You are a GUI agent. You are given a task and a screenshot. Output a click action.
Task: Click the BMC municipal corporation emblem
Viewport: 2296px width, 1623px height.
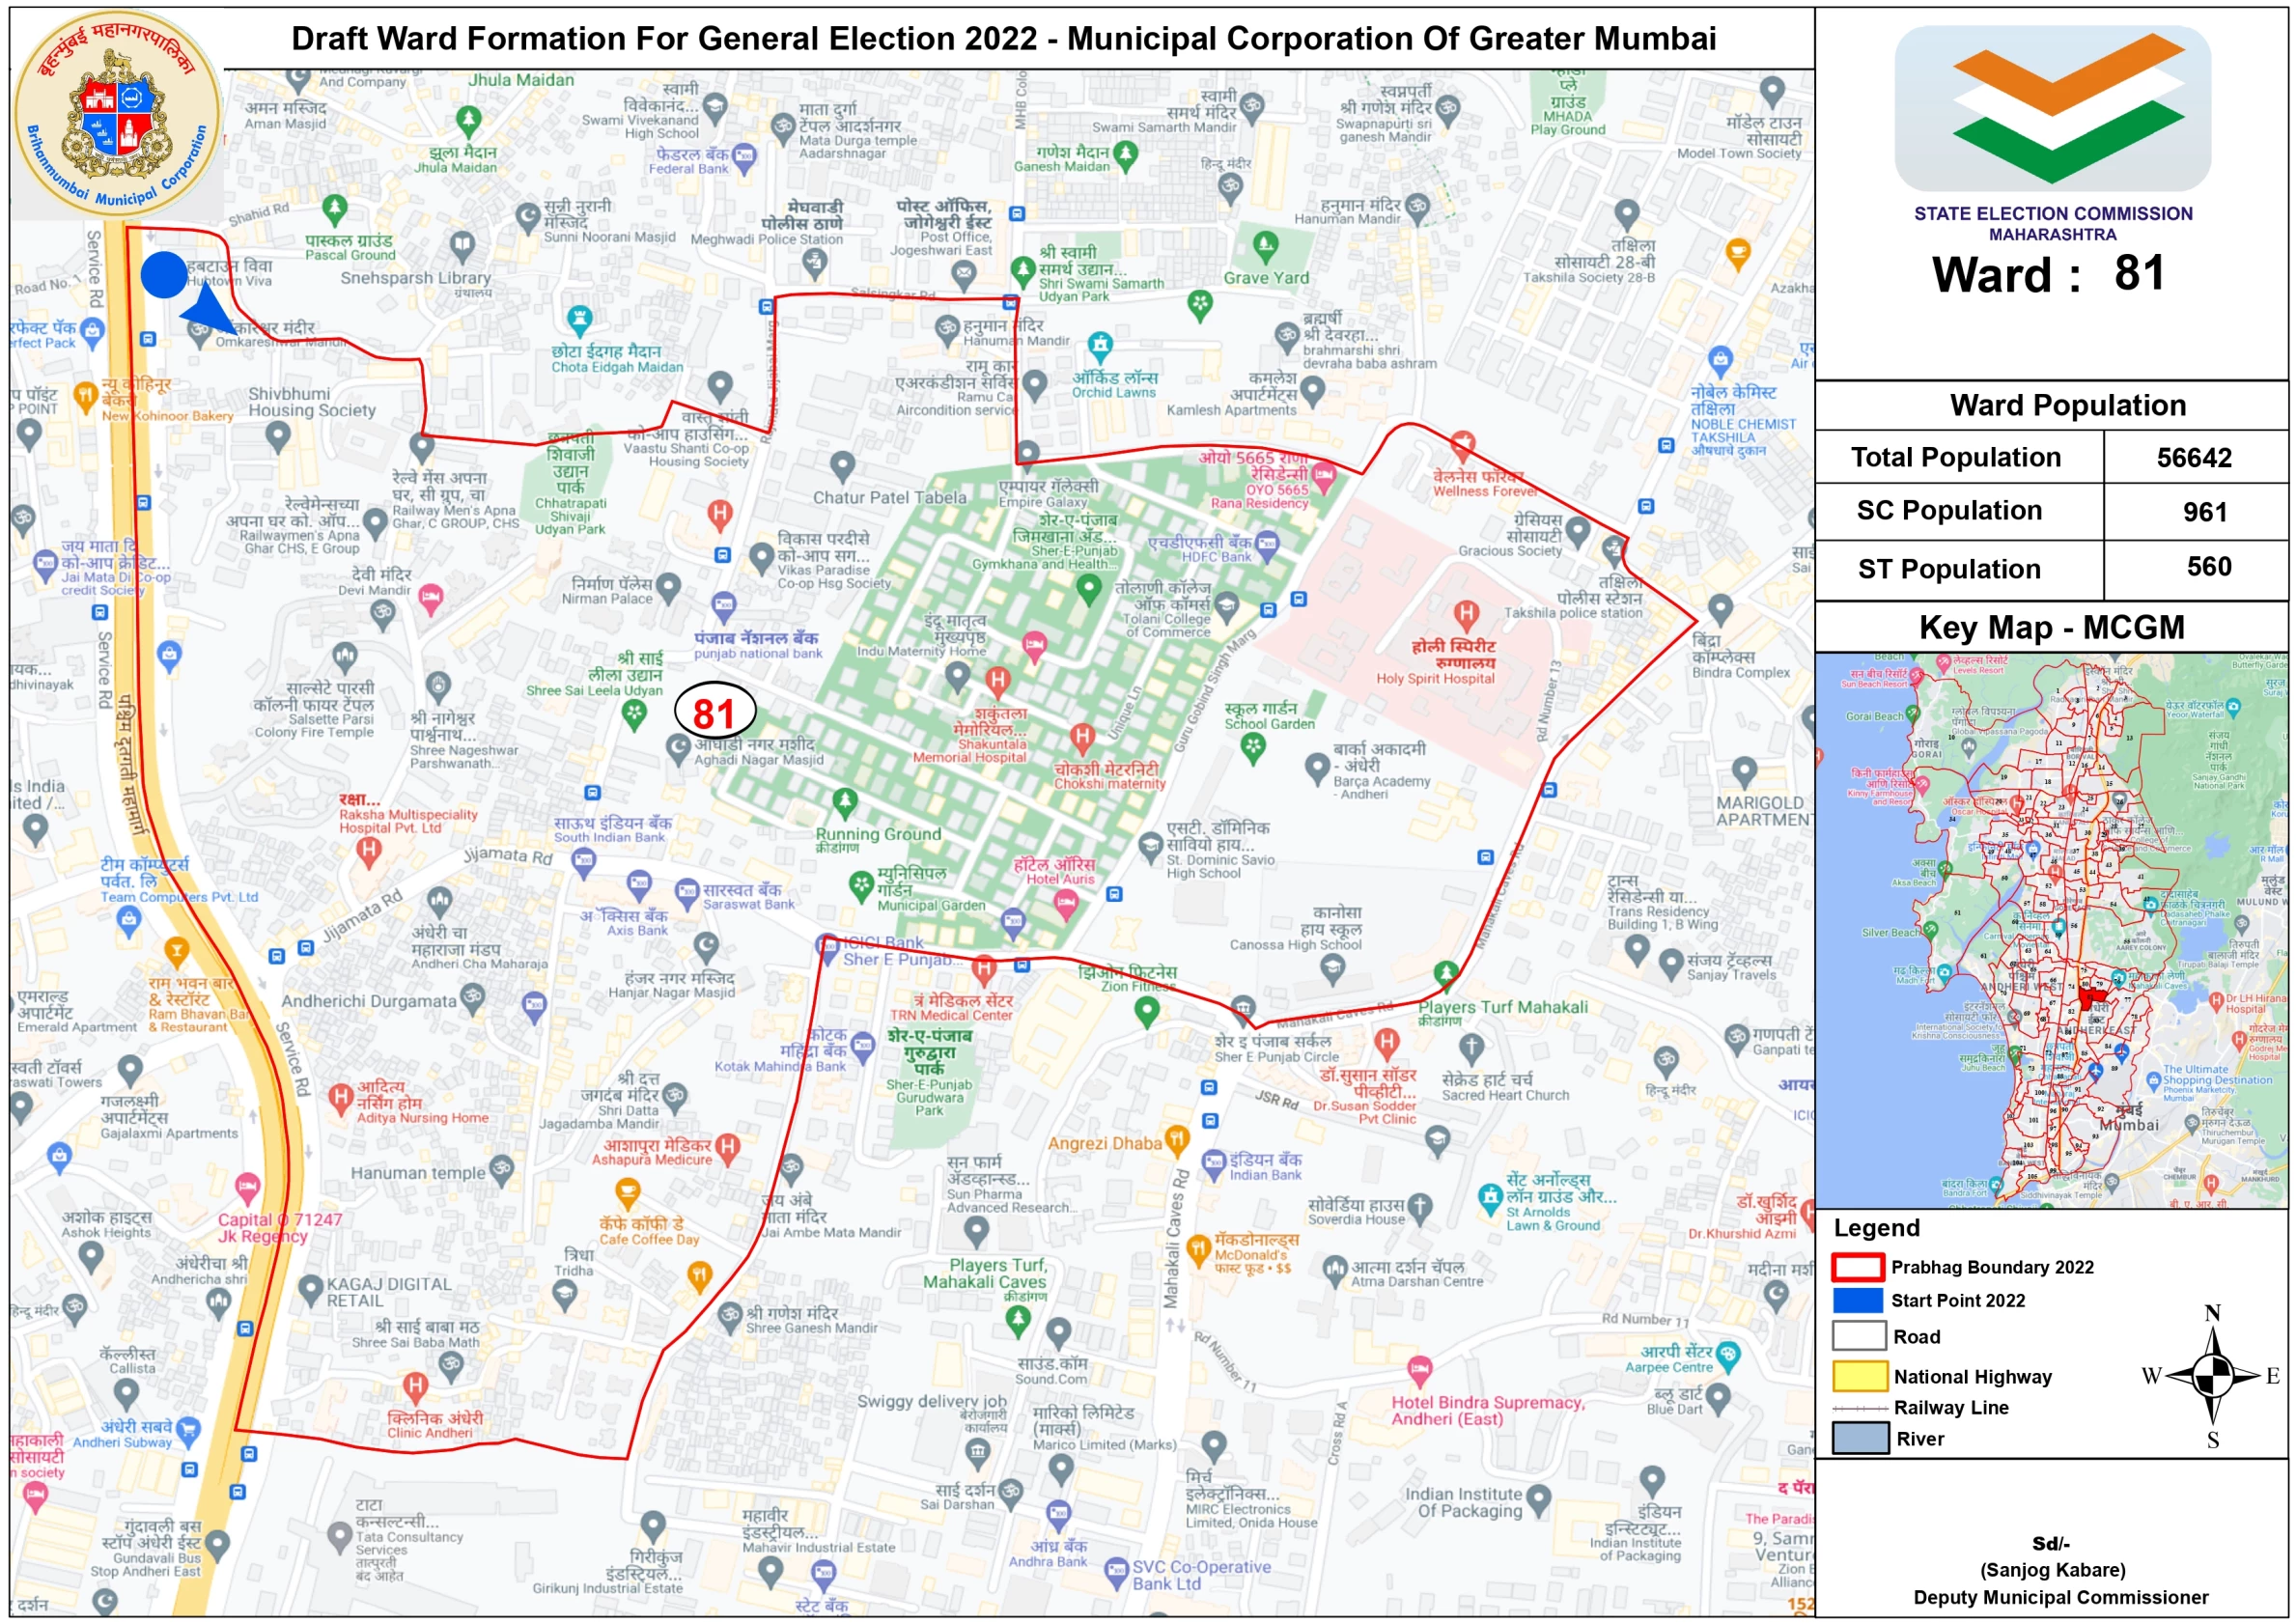point(118,113)
